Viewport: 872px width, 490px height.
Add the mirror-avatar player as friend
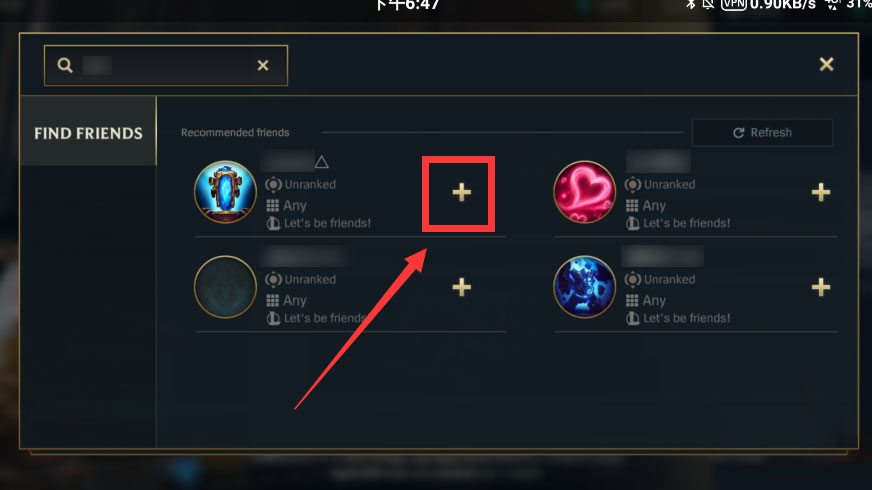(x=461, y=192)
